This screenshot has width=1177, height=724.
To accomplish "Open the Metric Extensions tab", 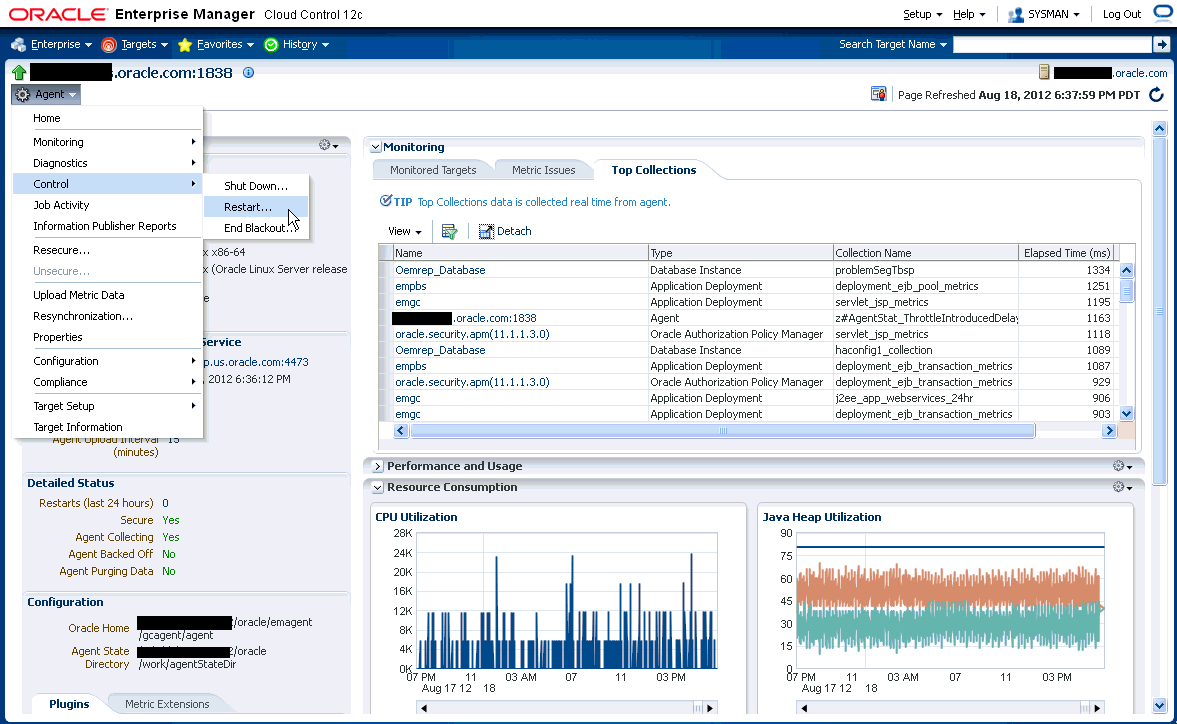I will point(167,704).
